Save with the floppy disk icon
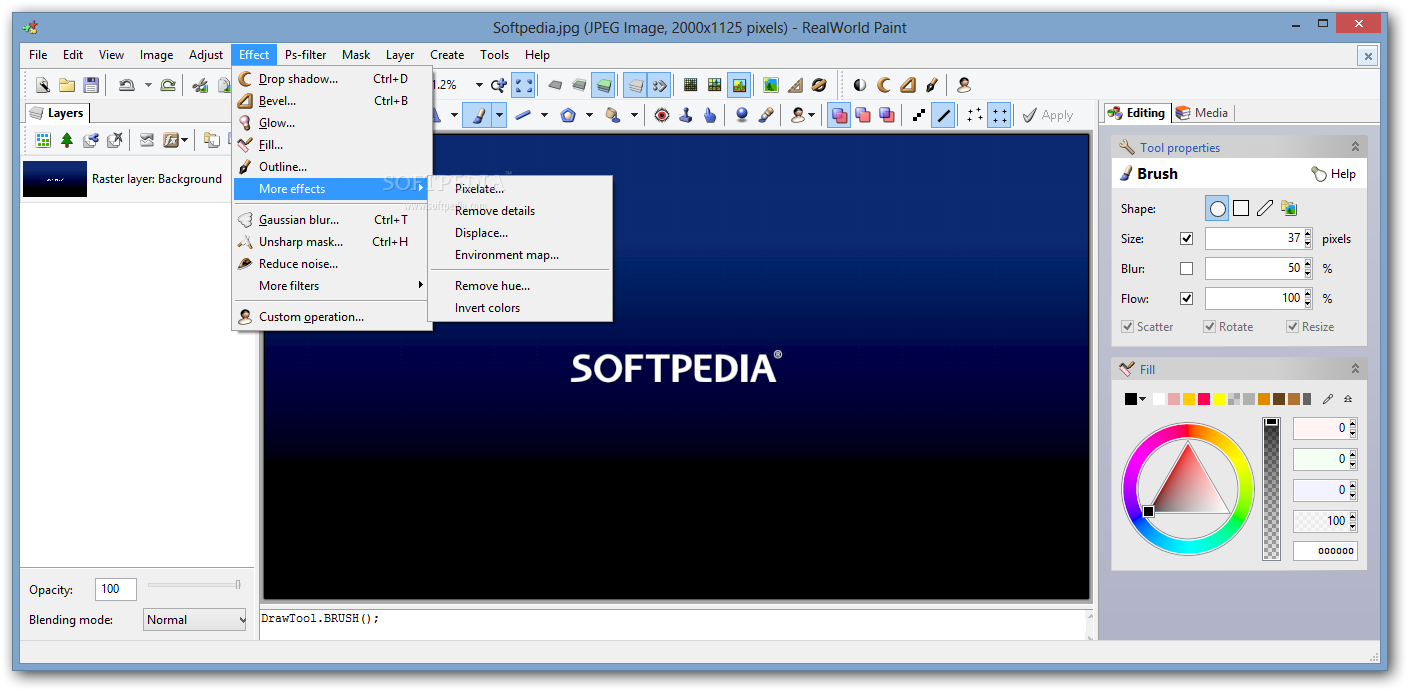This screenshot has width=1408, height=691. (91, 85)
